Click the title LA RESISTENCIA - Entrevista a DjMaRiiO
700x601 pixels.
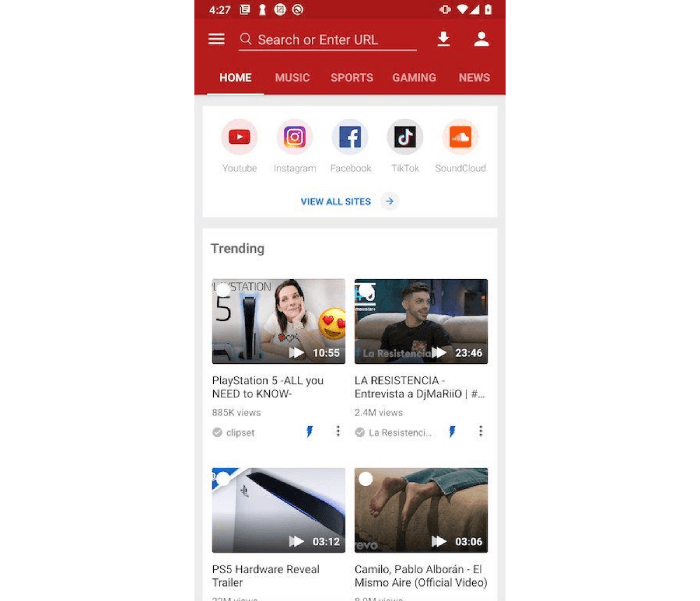[419, 387]
